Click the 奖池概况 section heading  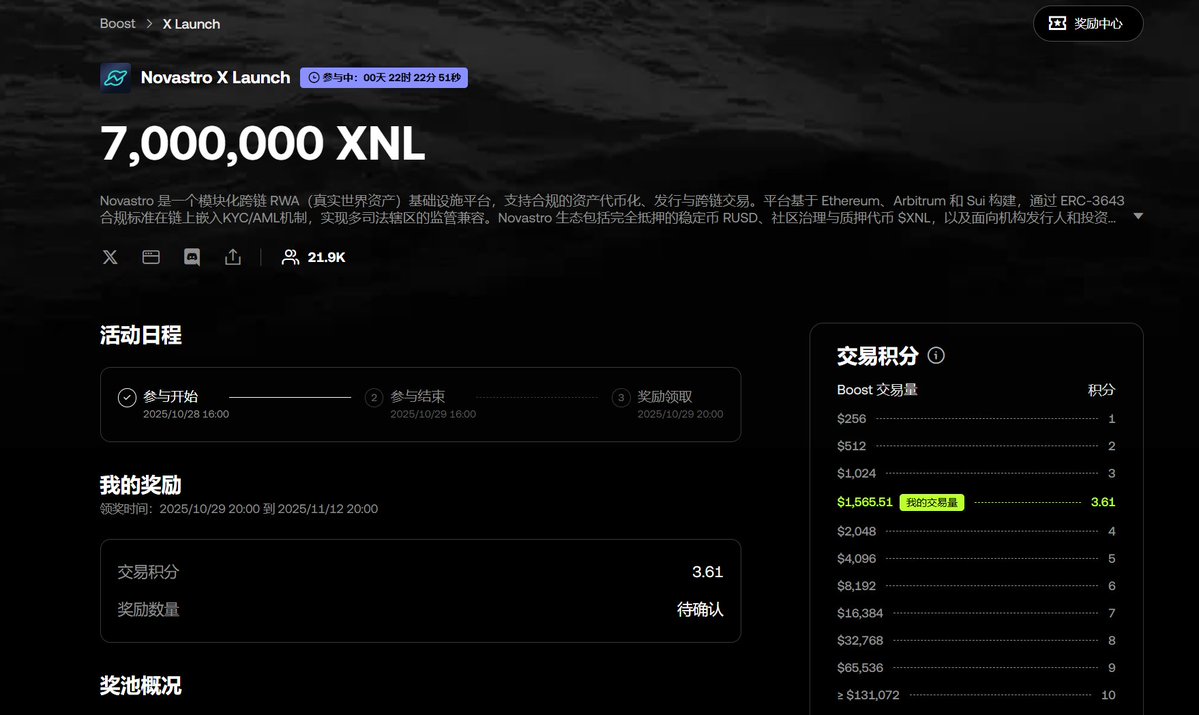pos(141,685)
